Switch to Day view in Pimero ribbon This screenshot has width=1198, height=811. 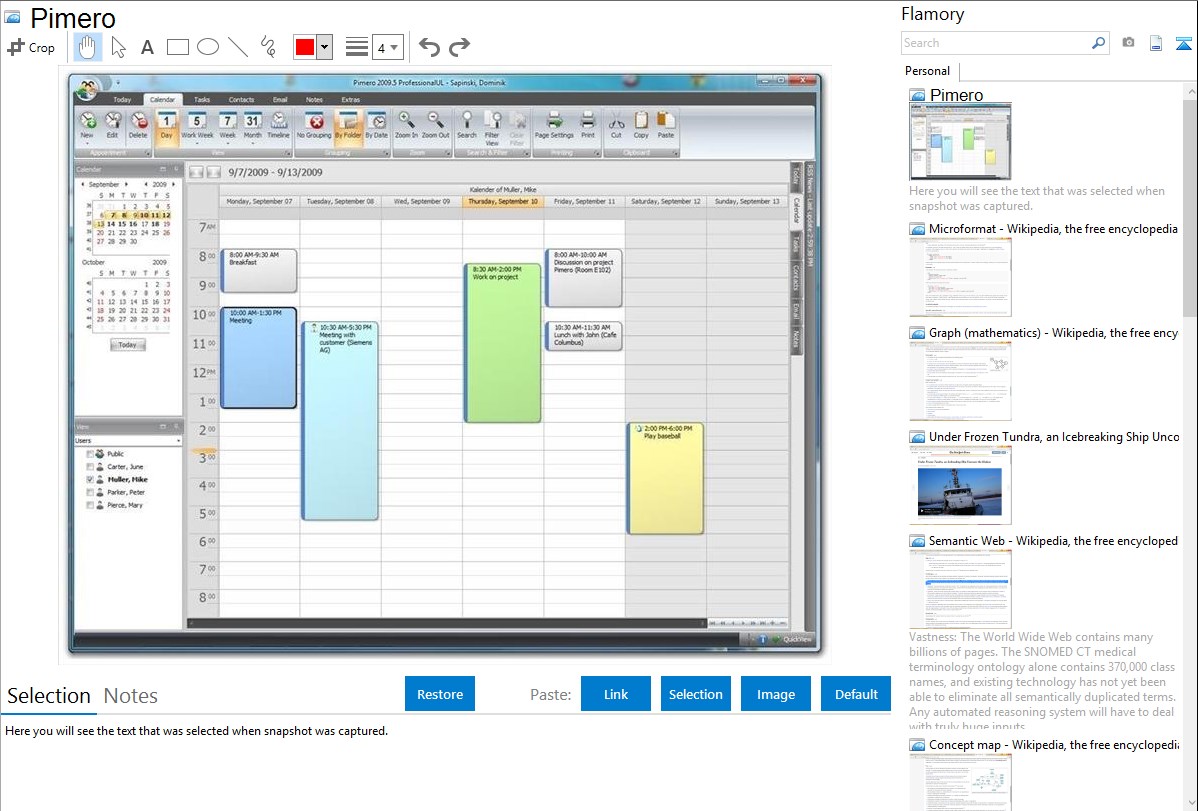coord(166,126)
